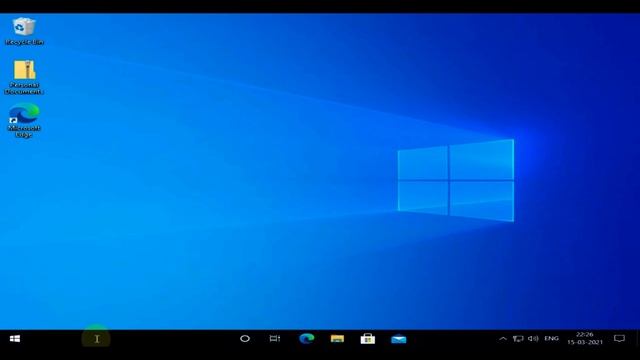Launch the Microsoft Edge desktop shortcut
Viewport: 640px width, 360px height.
(x=24, y=120)
